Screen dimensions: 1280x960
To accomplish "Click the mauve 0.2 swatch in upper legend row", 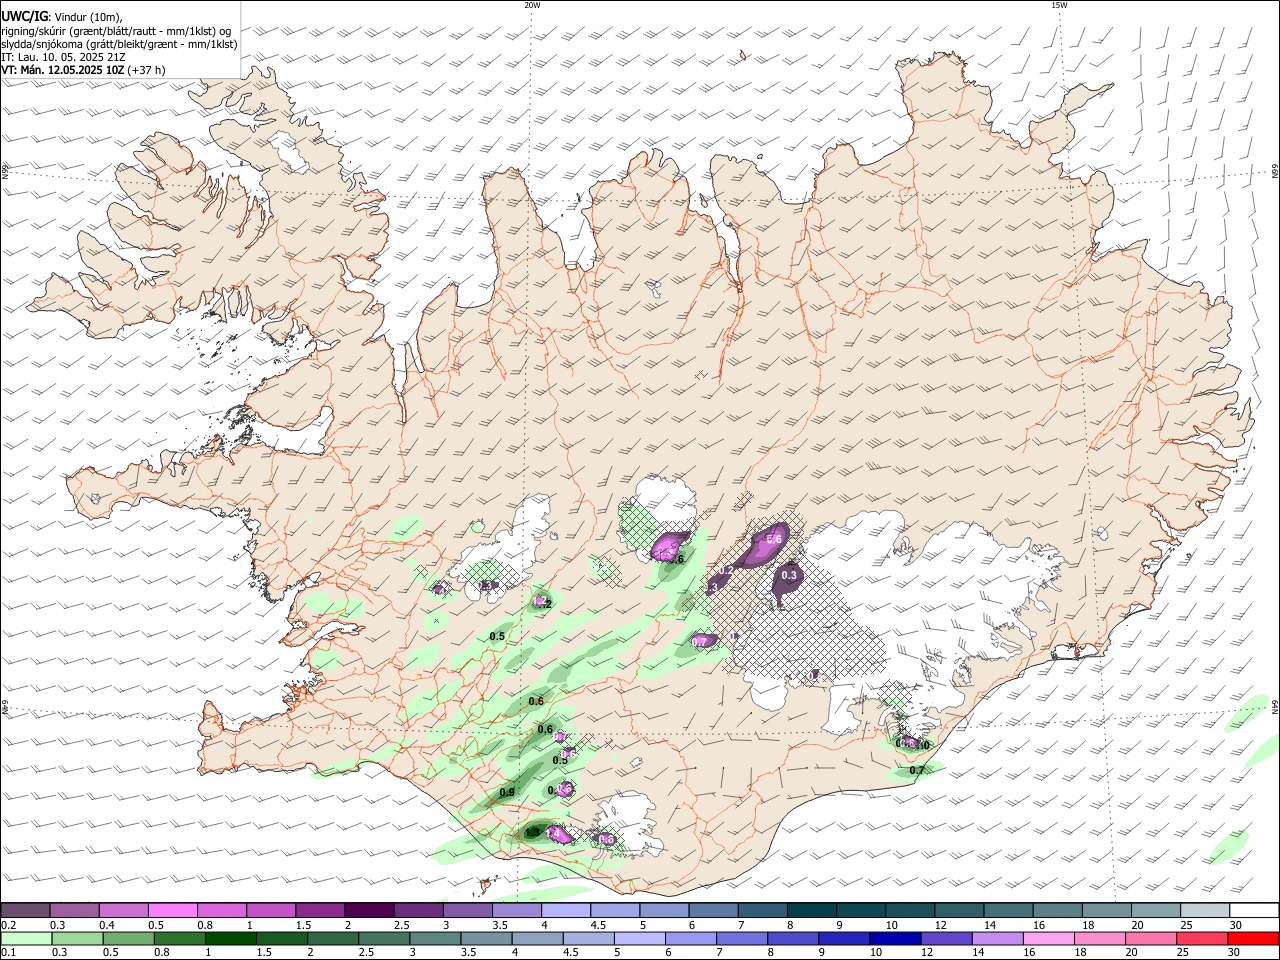I will (26, 910).
